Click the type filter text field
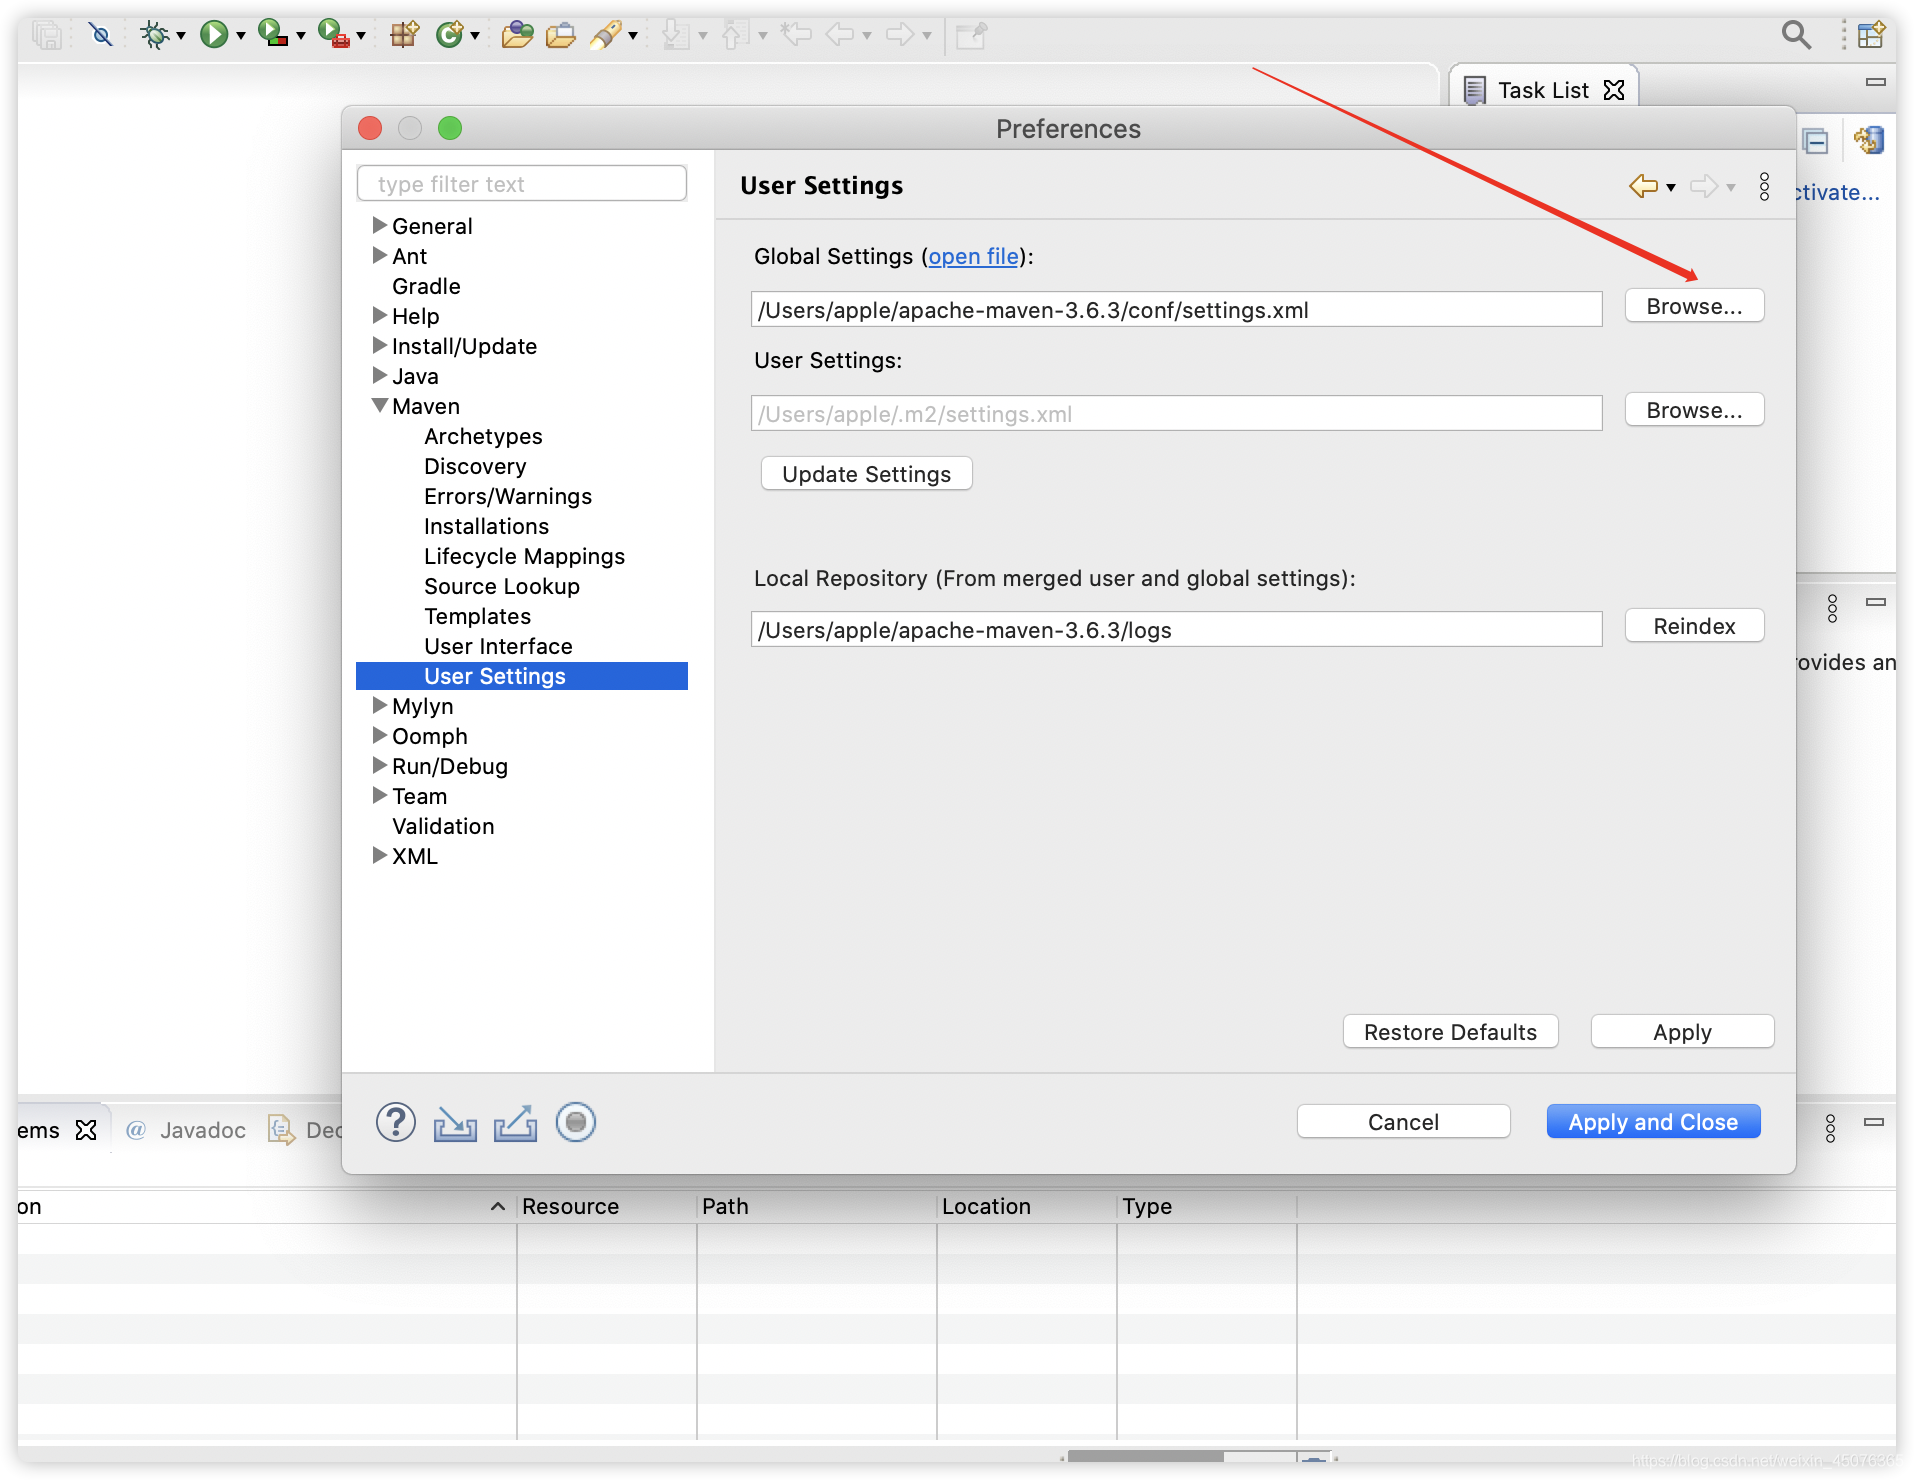The image size is (1914, 1480). click(x=521, y=184)
